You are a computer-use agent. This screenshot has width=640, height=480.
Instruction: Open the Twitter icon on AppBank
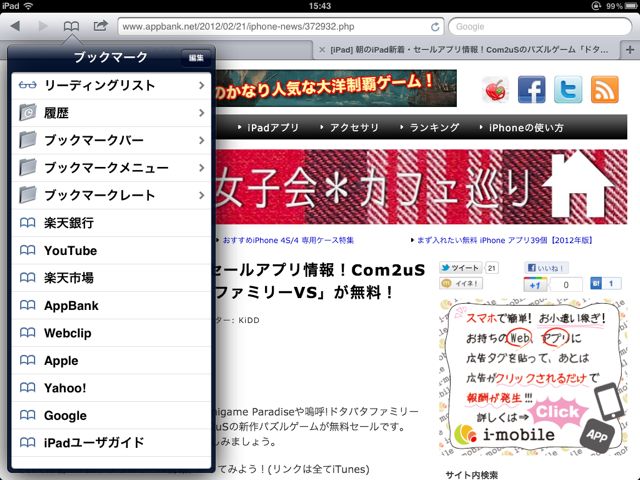[568, 89]
